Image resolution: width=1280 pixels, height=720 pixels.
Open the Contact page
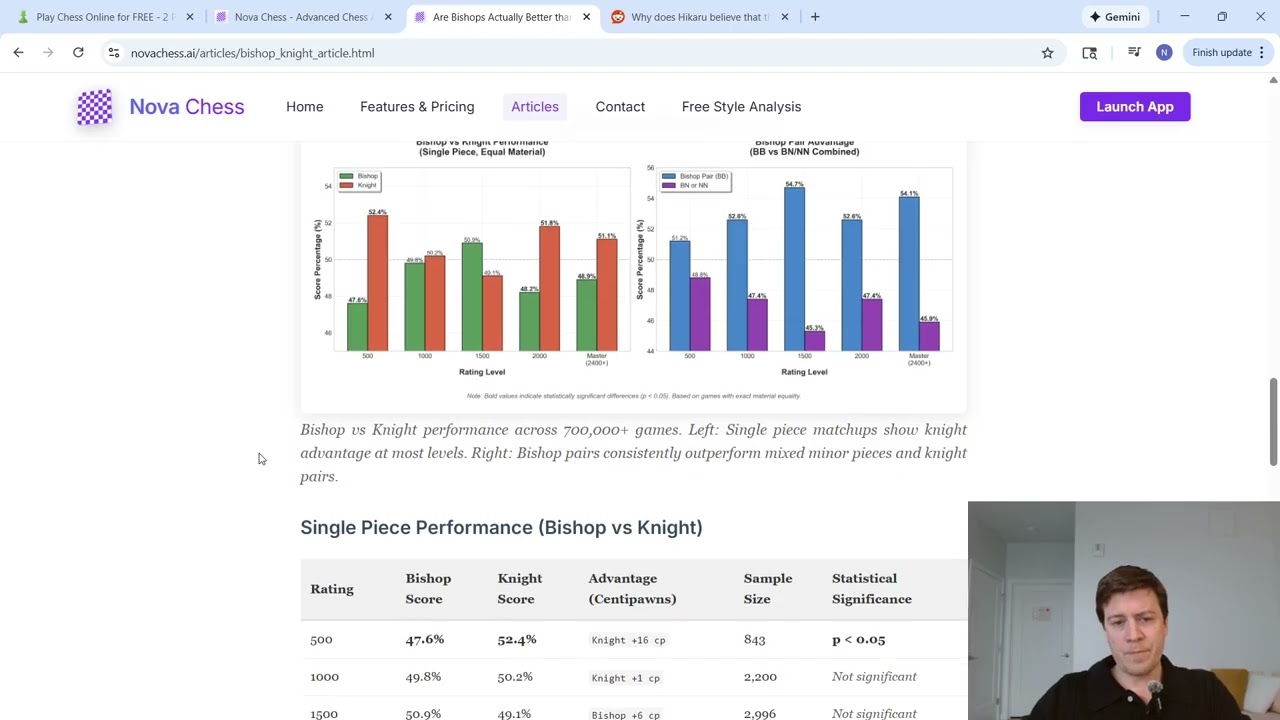(x=620, y=106)
